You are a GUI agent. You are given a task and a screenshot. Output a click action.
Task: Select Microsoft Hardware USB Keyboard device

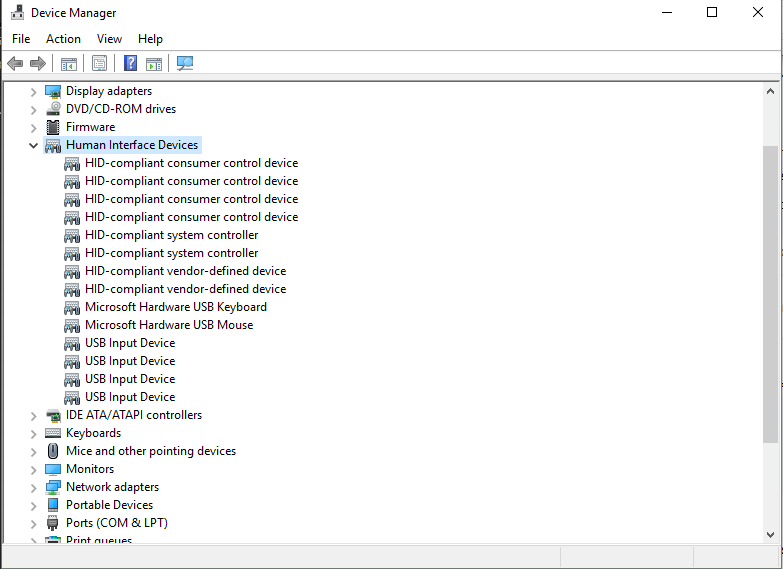(x=175, y=307)
